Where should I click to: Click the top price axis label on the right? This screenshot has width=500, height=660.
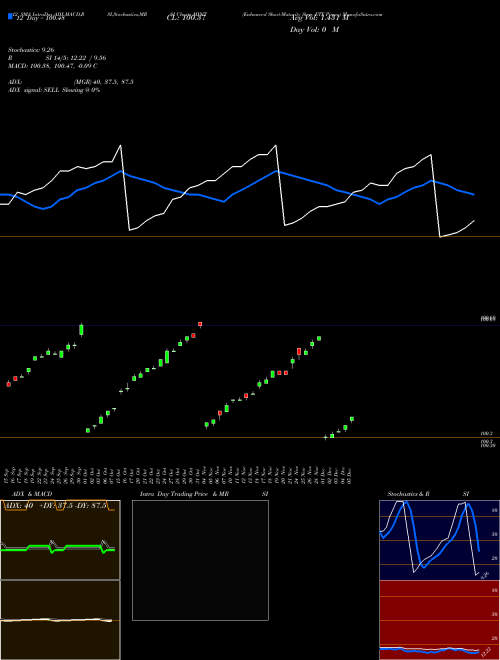[x=488, y=319]
